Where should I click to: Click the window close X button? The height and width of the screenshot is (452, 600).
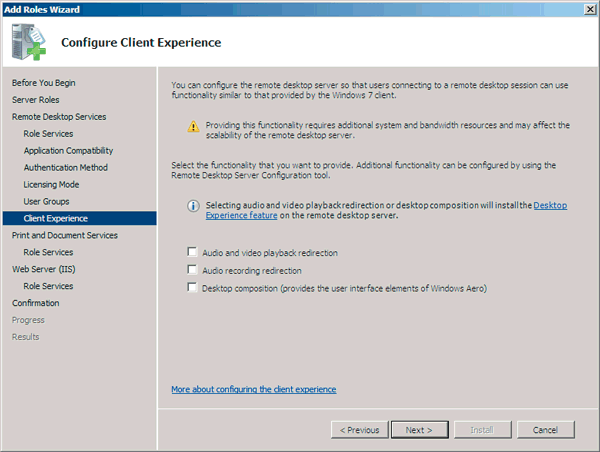click(x=588, y=8)
